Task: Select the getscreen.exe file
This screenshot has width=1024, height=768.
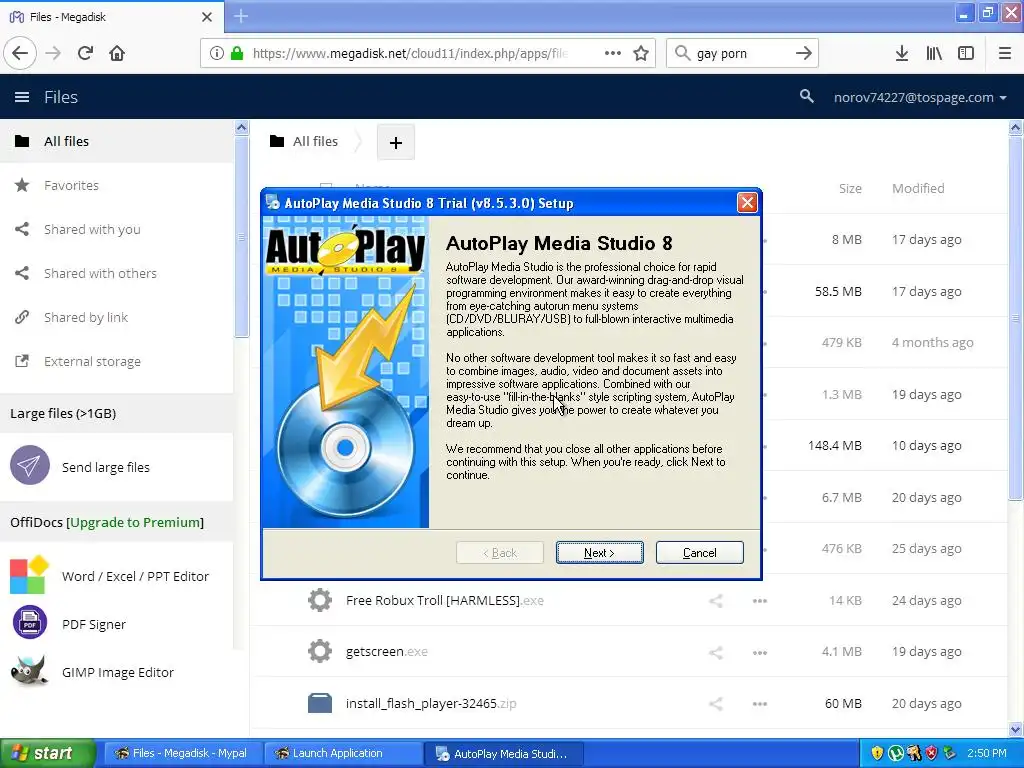Action: 387,652
